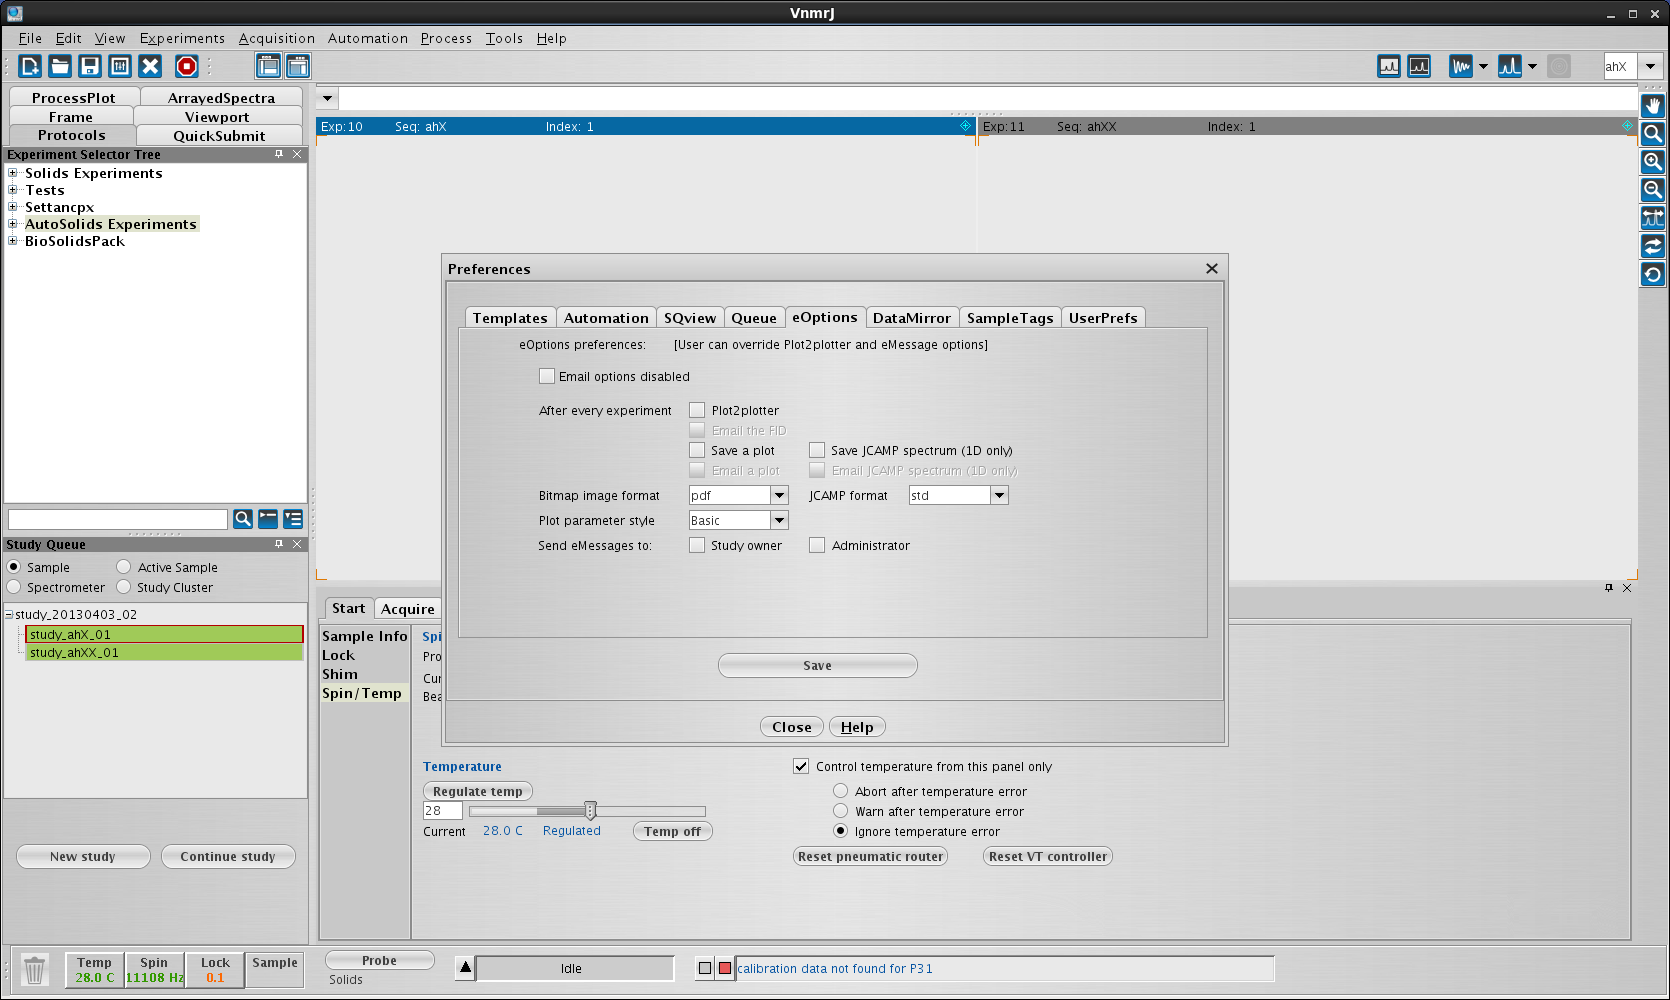Click the temperature slider handle
This screenshot has height=1000, width=1670.
click(x=590, y=810)
